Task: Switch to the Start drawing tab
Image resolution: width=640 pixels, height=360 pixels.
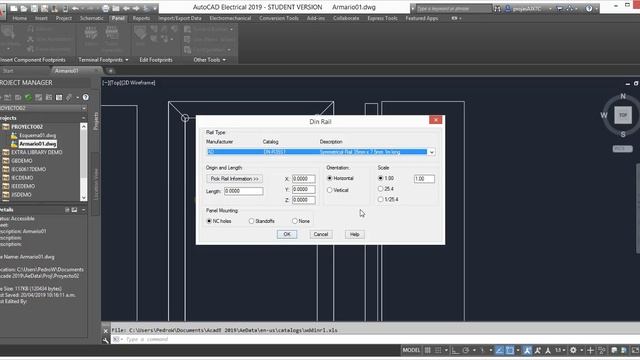Action: tap(8, 71)
